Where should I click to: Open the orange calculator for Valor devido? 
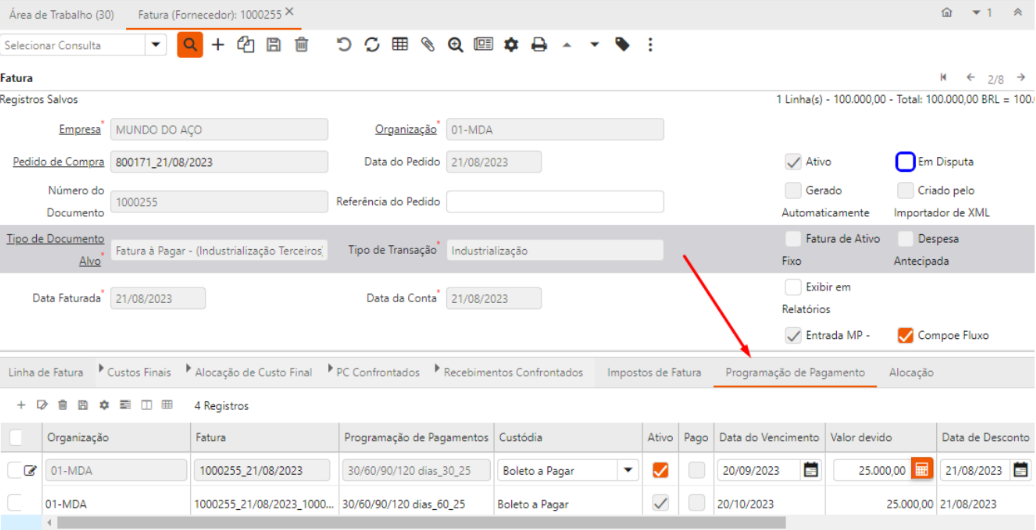922,469
